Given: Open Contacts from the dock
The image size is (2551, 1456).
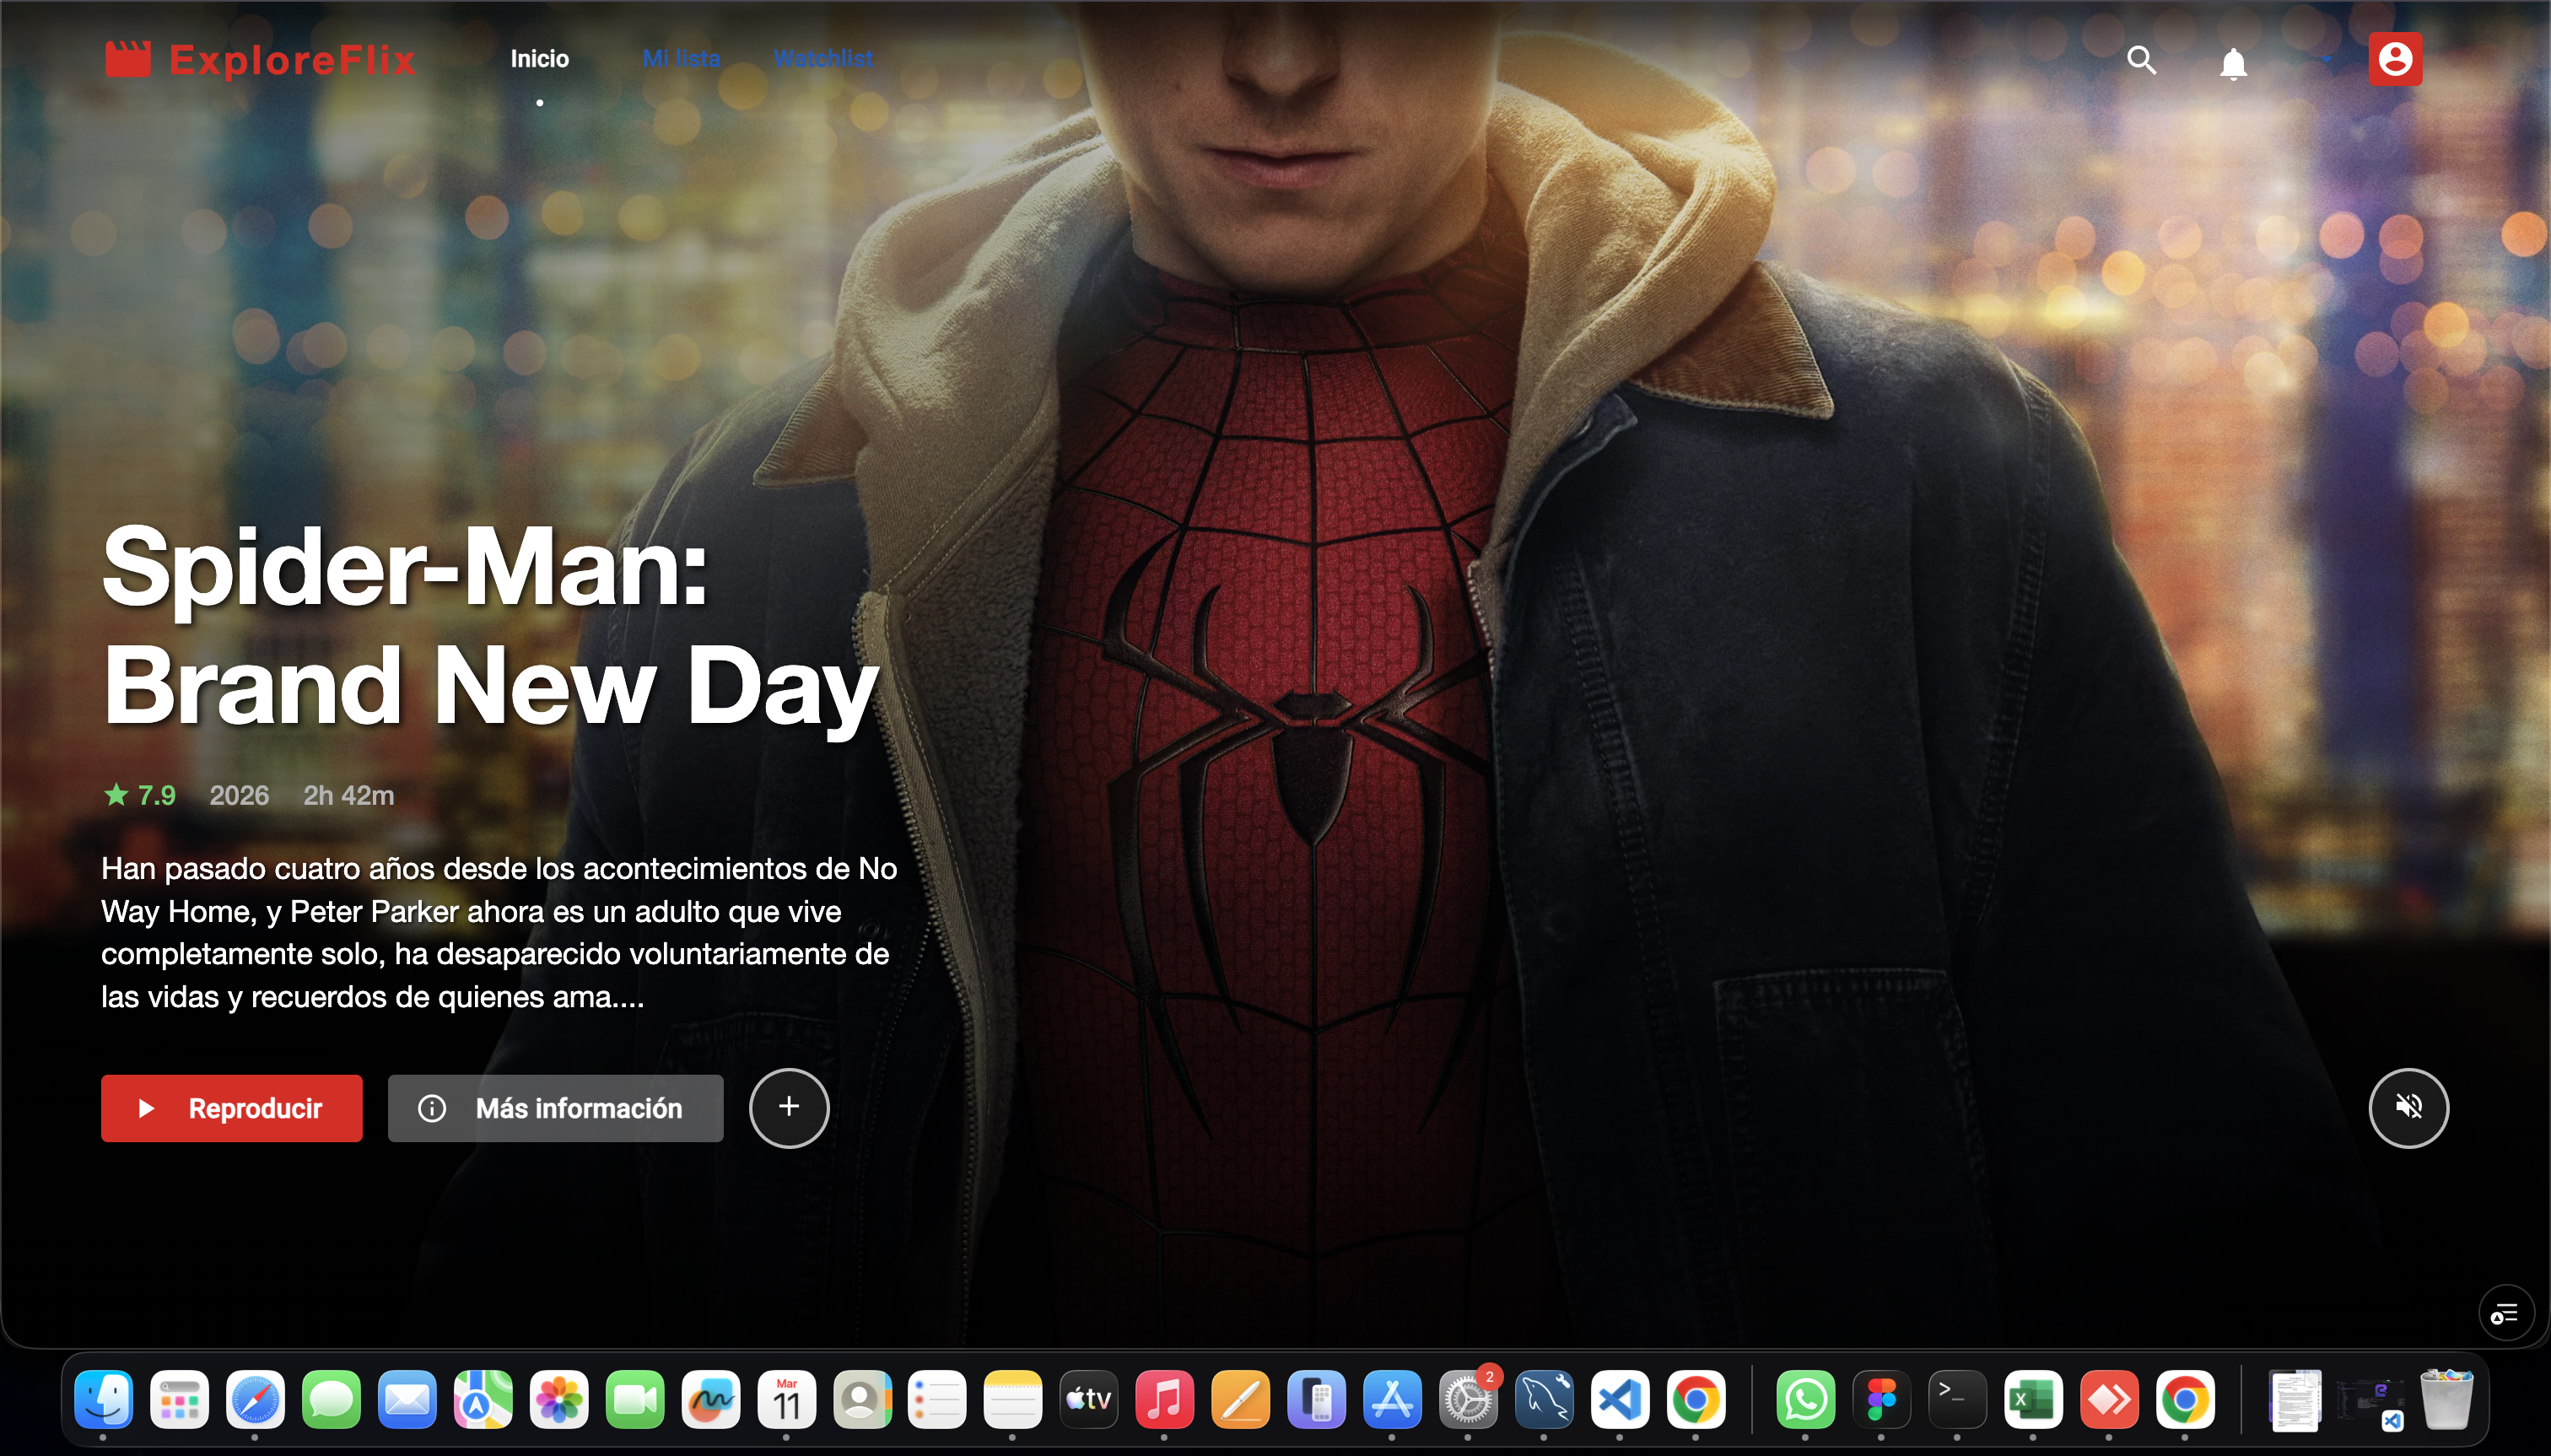Looking at the screenshot, I should click(862, 1399).
